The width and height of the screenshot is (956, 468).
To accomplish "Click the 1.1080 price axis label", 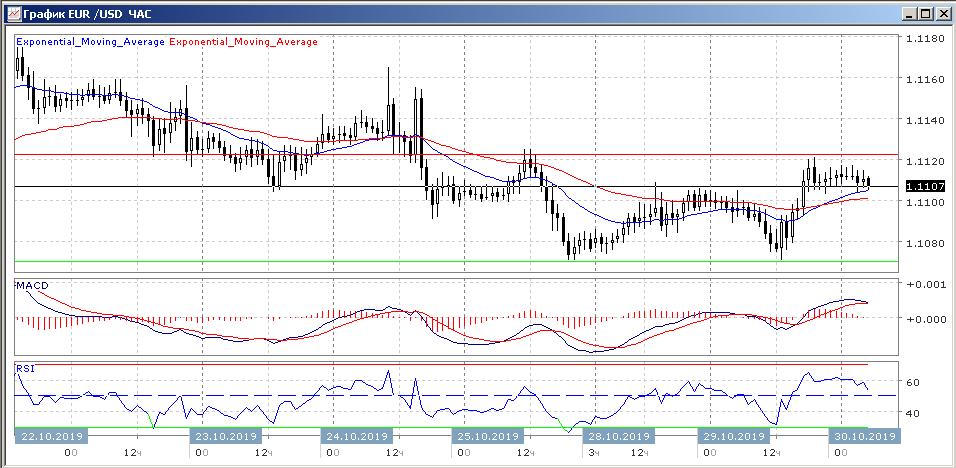I will (924, 243).
